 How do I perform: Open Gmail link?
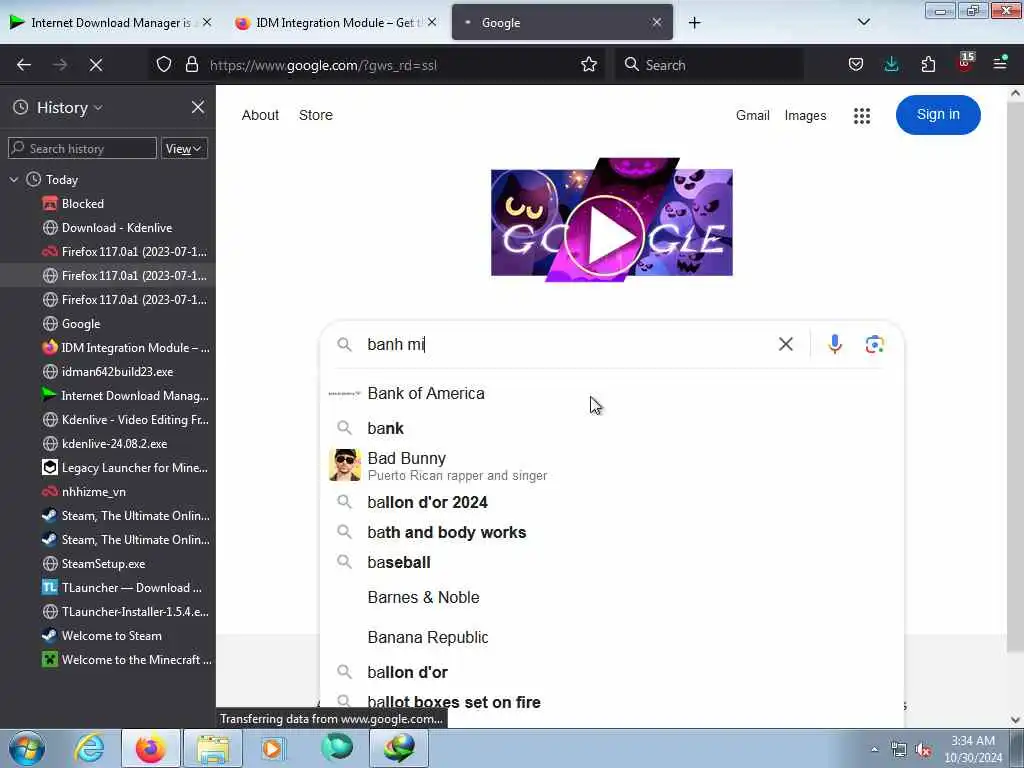click(x=752, y=116)
